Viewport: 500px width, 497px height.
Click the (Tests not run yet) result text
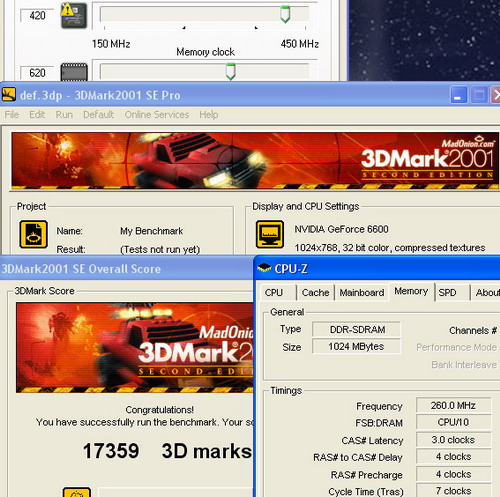click(160, 249)
